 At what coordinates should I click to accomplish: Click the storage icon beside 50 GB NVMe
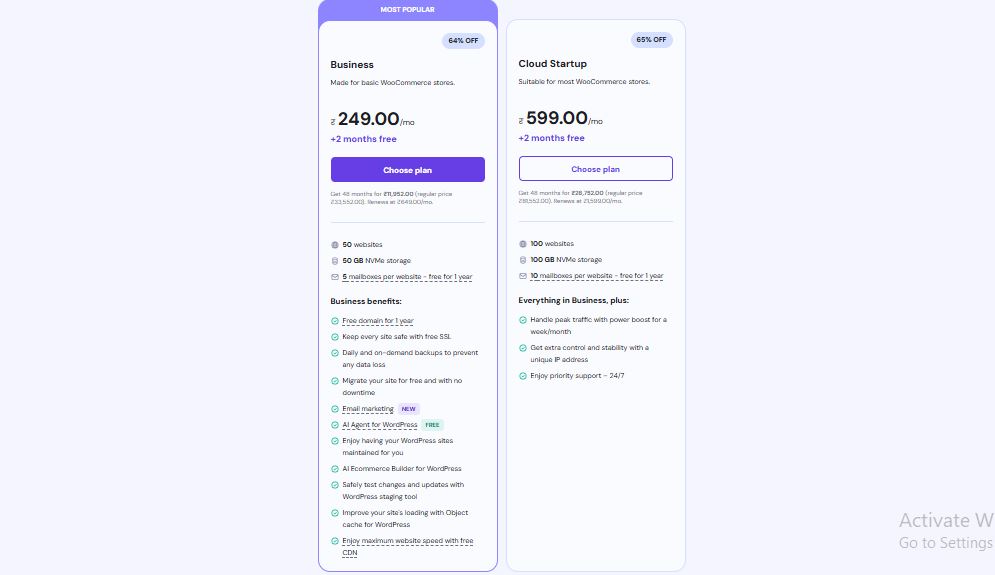coord(335,260)
